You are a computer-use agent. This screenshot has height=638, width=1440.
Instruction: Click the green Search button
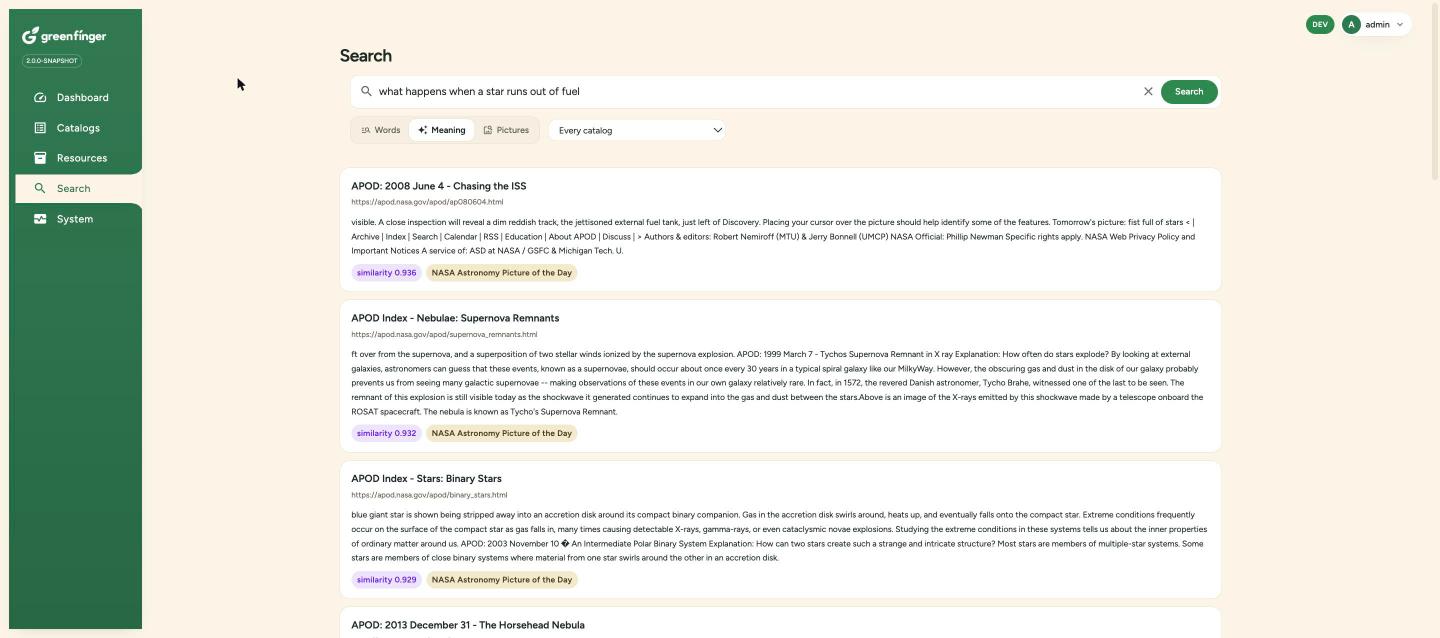1189,92
